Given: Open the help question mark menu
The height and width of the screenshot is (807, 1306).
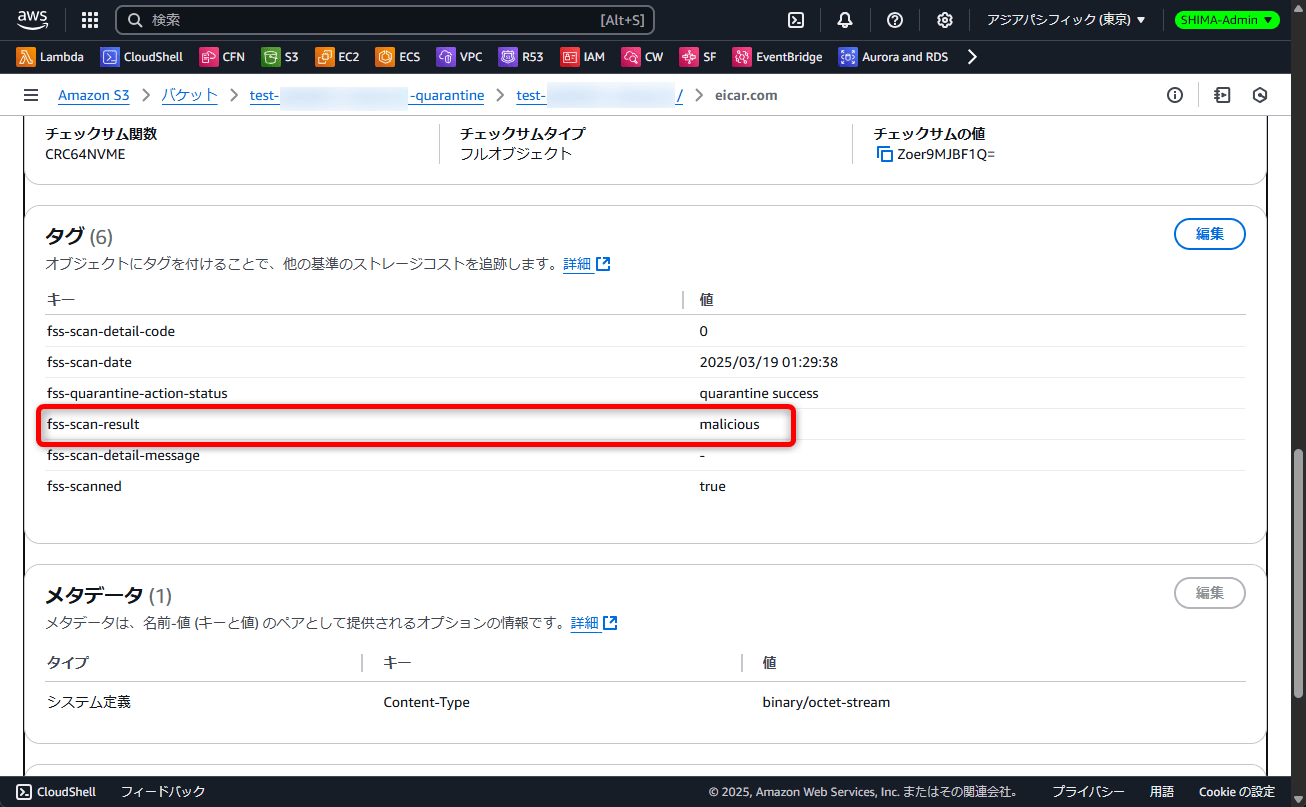Looking at the screenshot, I should point(895,20).
